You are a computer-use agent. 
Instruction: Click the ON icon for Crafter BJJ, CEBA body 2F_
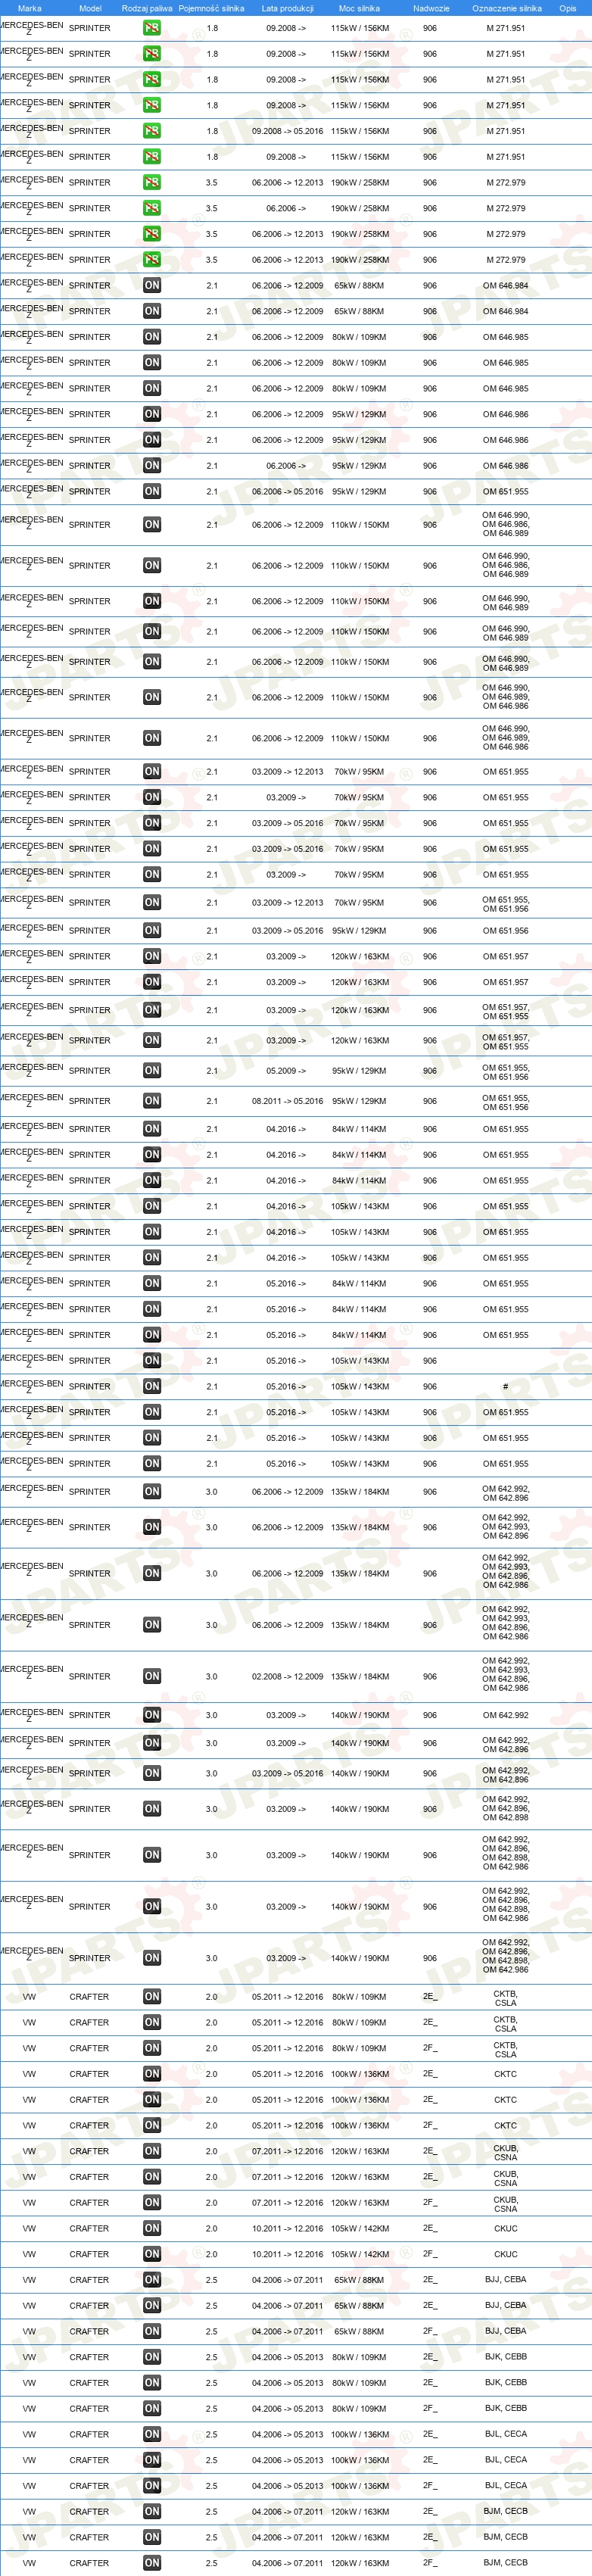coord(152,2331)
